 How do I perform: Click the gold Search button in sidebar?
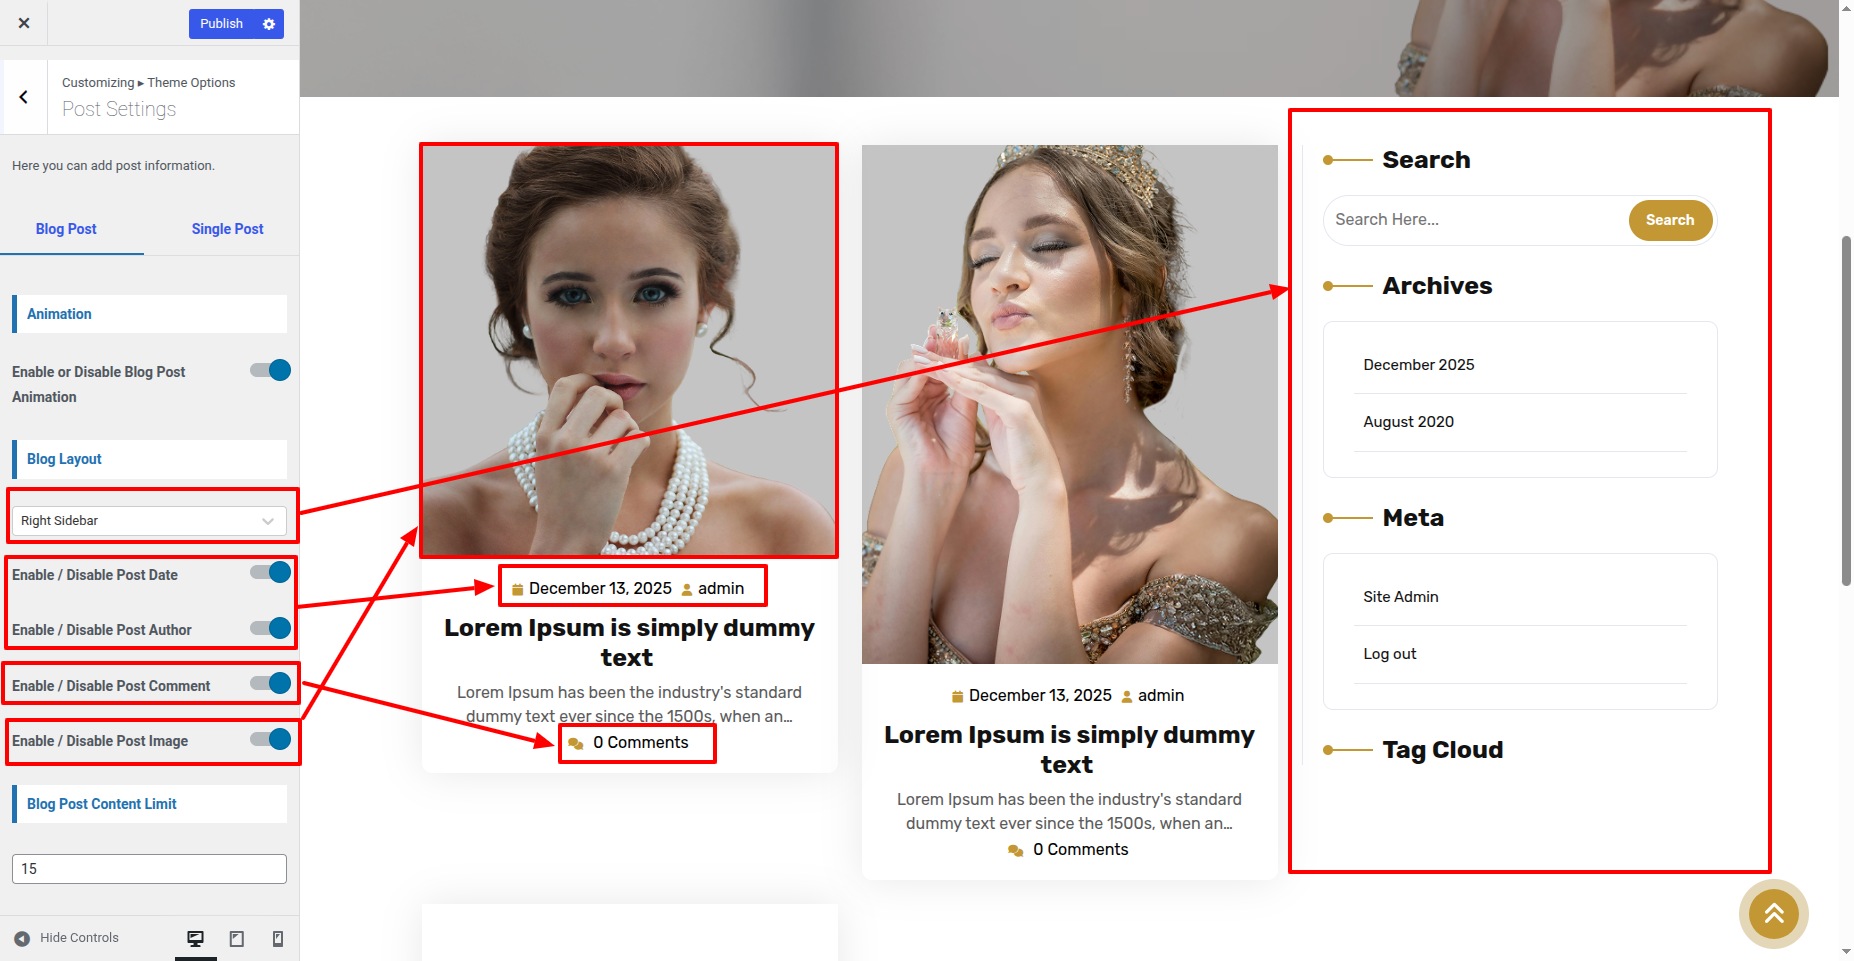(1669, 220)
